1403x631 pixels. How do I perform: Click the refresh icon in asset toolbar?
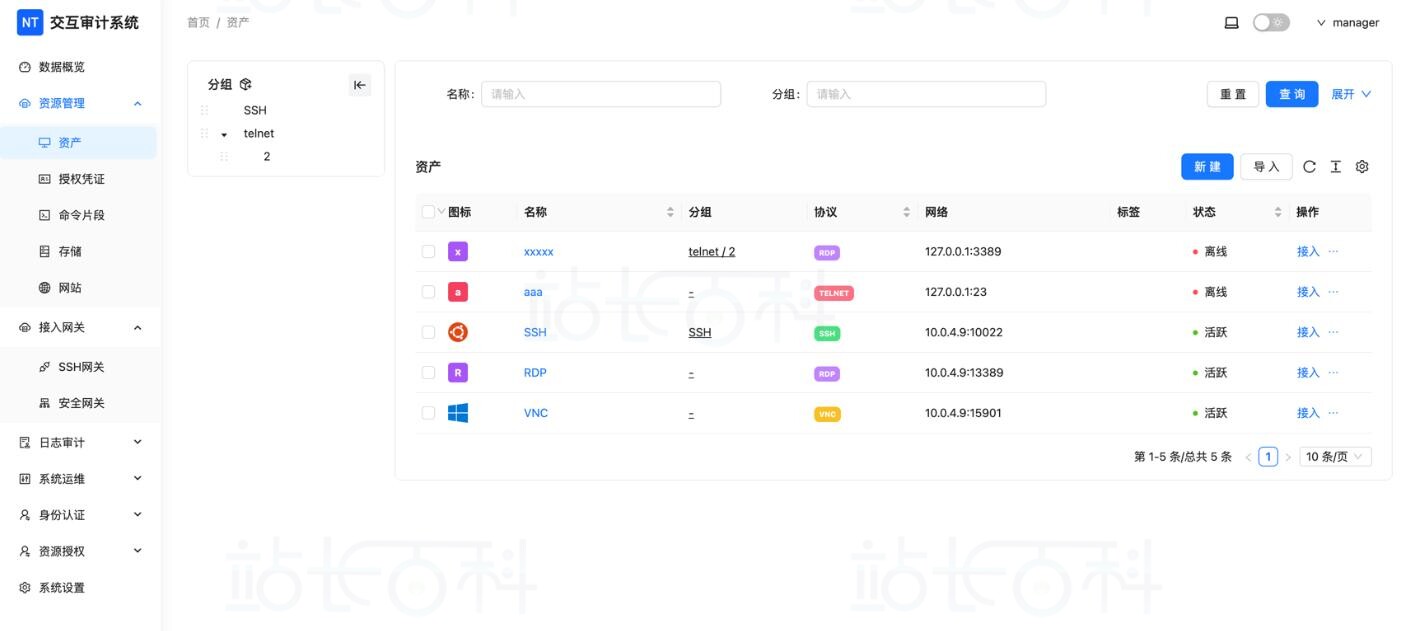pos(1309,167)
